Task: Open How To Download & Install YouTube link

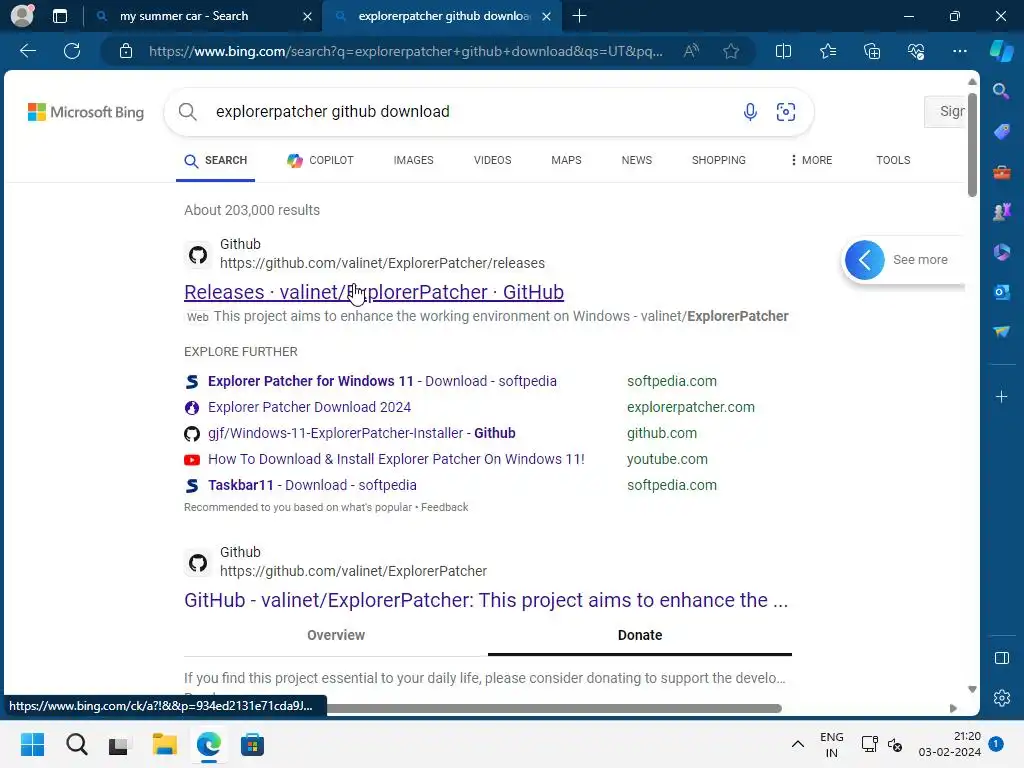Action: tap(396, 460)
